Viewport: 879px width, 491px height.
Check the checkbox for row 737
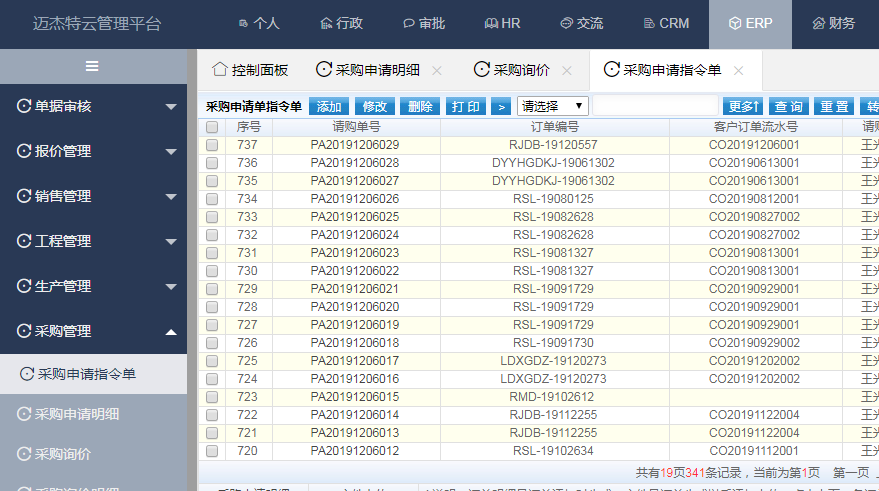point(212,145)
